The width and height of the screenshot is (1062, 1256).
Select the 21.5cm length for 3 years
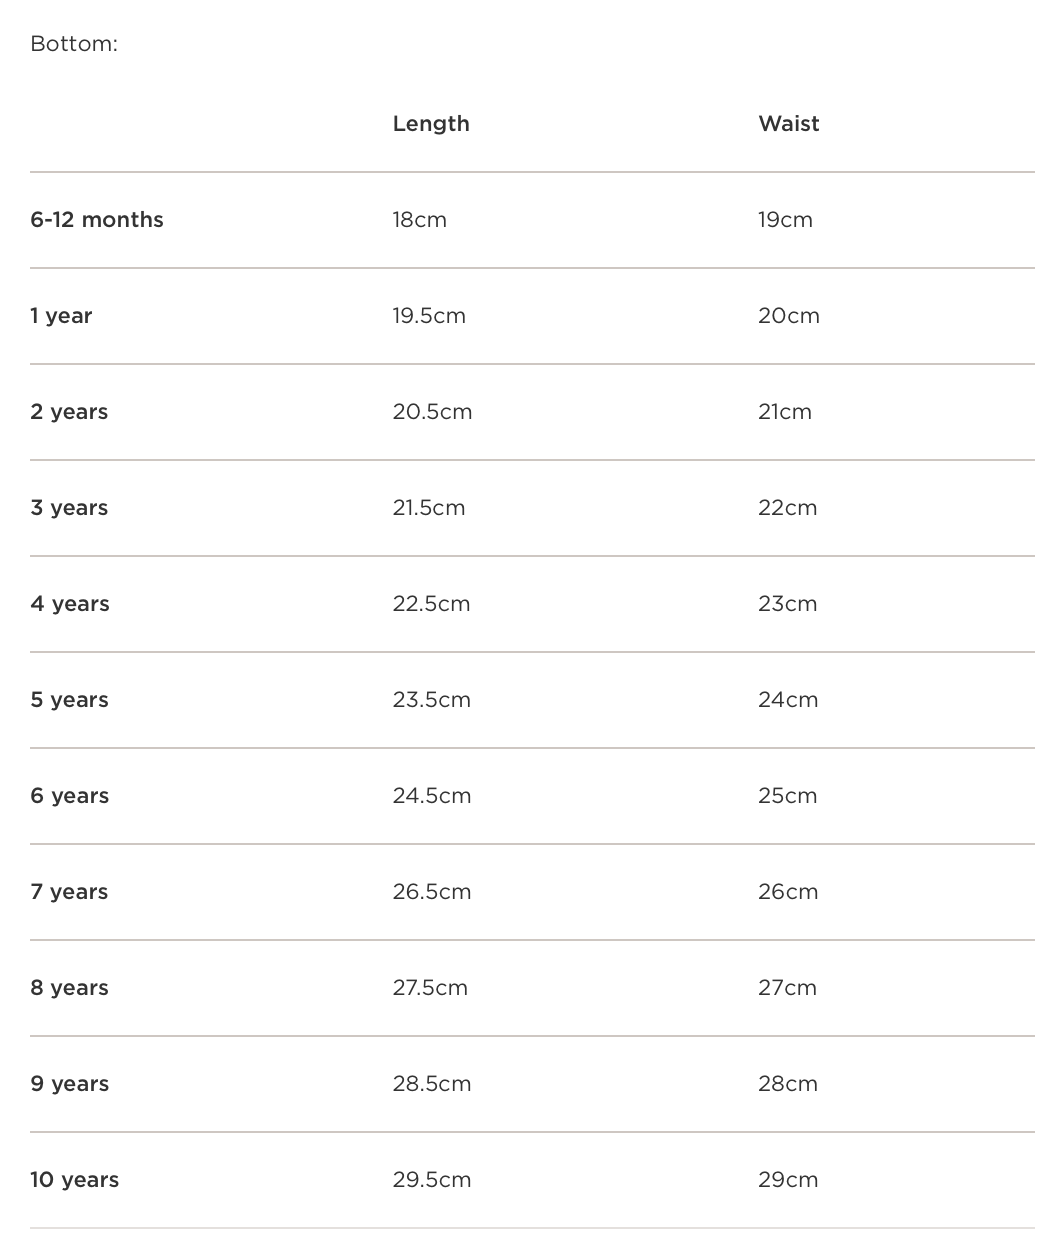(429, 508)
